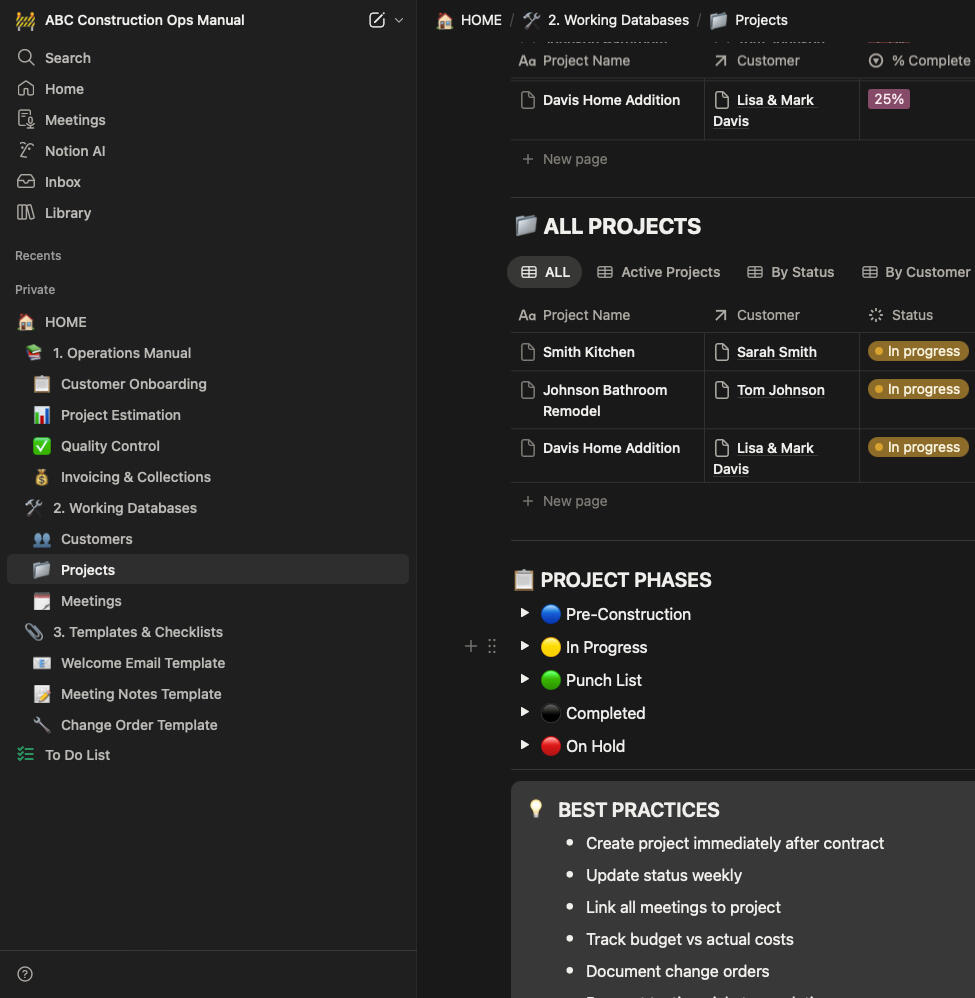The height and width of the screenshot is (998, 975).
Task: Expand the Pre-Construction toggle
Action: [525, 614]
